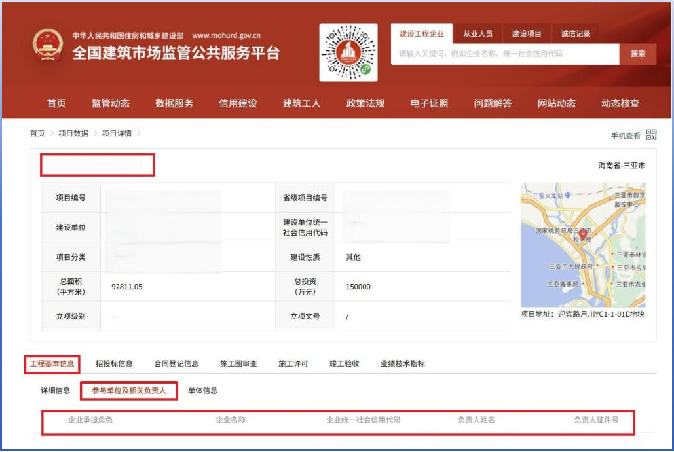
Task: Open the WeChat mini-program QR code
Action: point(349,52)
